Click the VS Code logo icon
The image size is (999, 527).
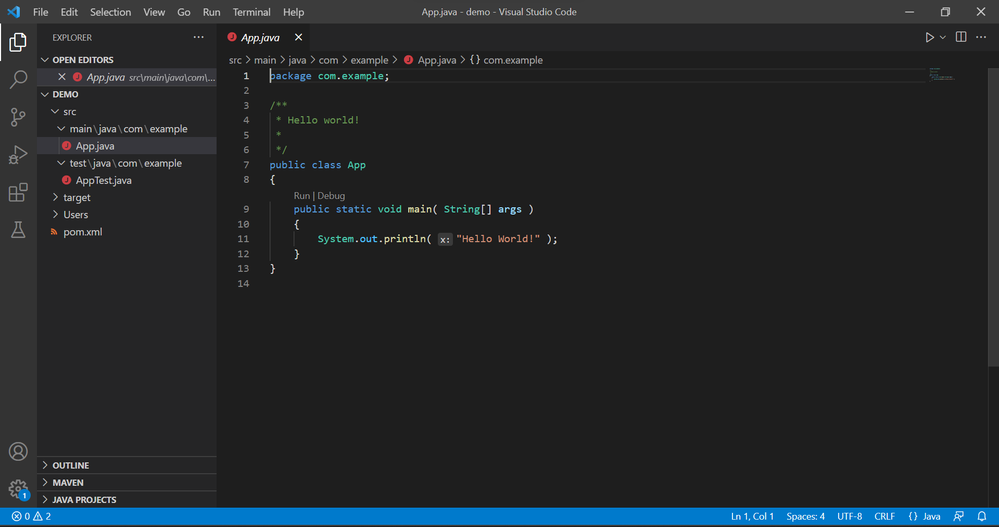pos(13,11)
